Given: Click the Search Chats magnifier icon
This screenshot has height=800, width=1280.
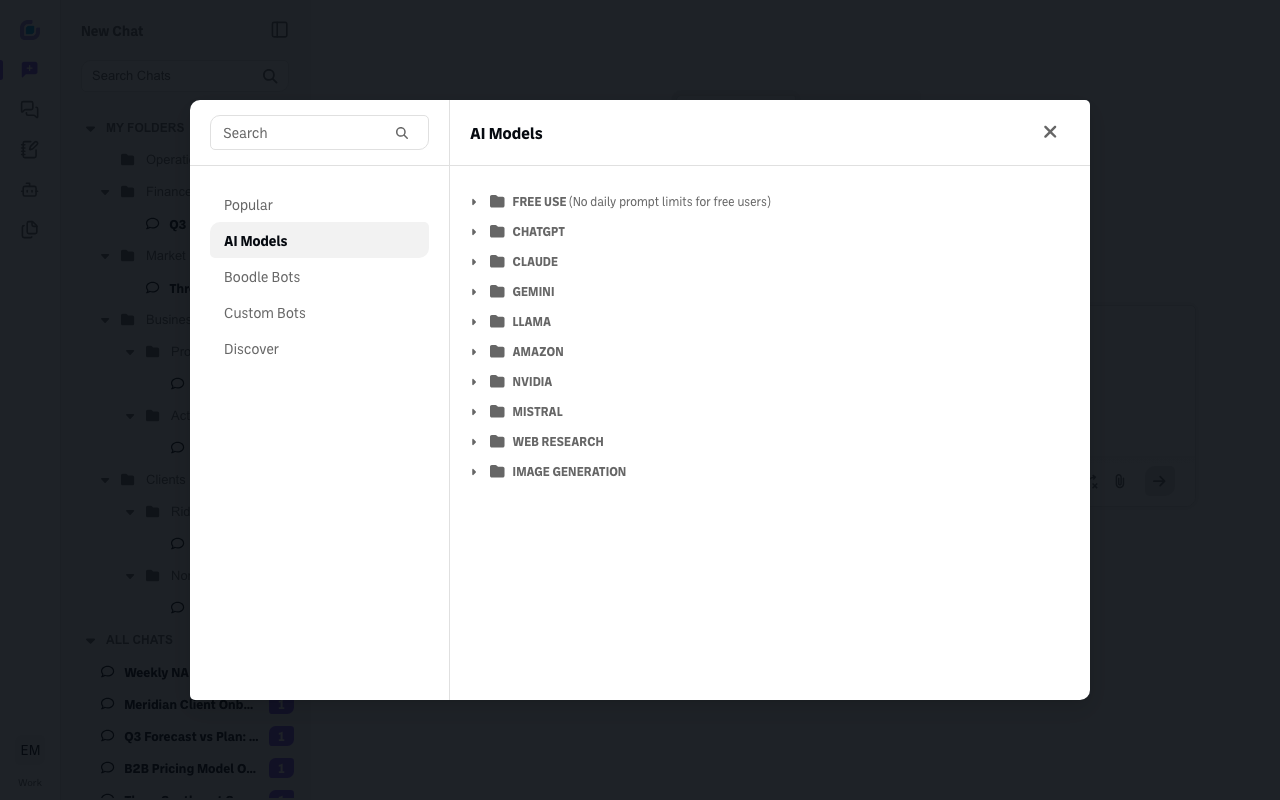Looking at the screenshot, I should (x=270, y=76).
